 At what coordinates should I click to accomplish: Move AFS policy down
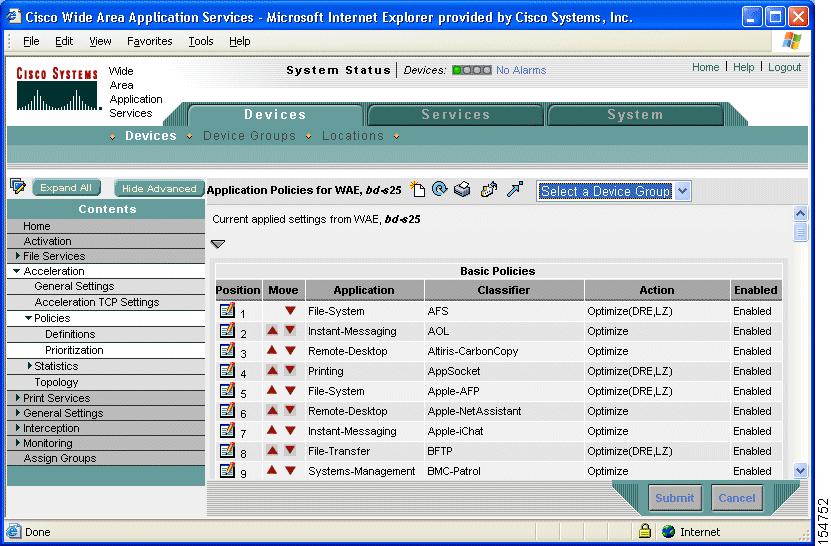290,311
